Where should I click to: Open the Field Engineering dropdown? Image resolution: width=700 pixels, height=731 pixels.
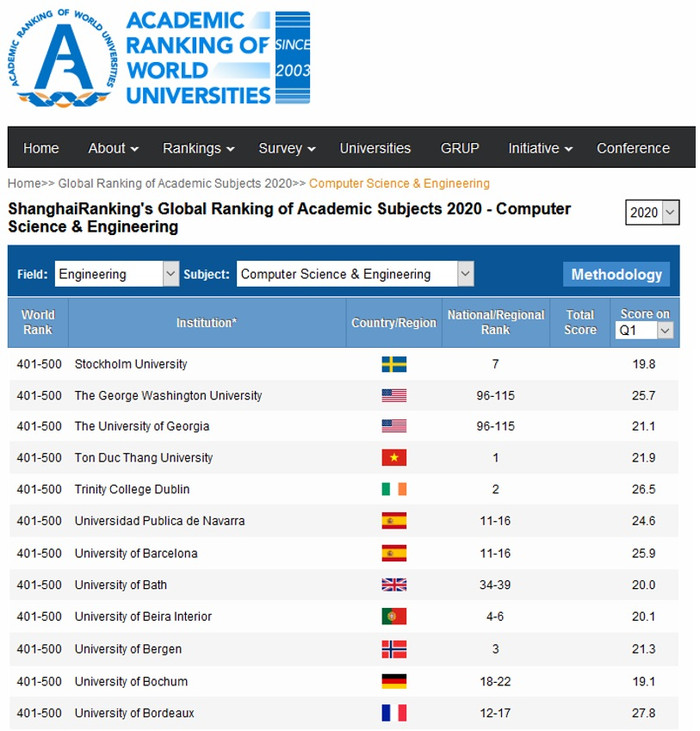click(116, 274)
